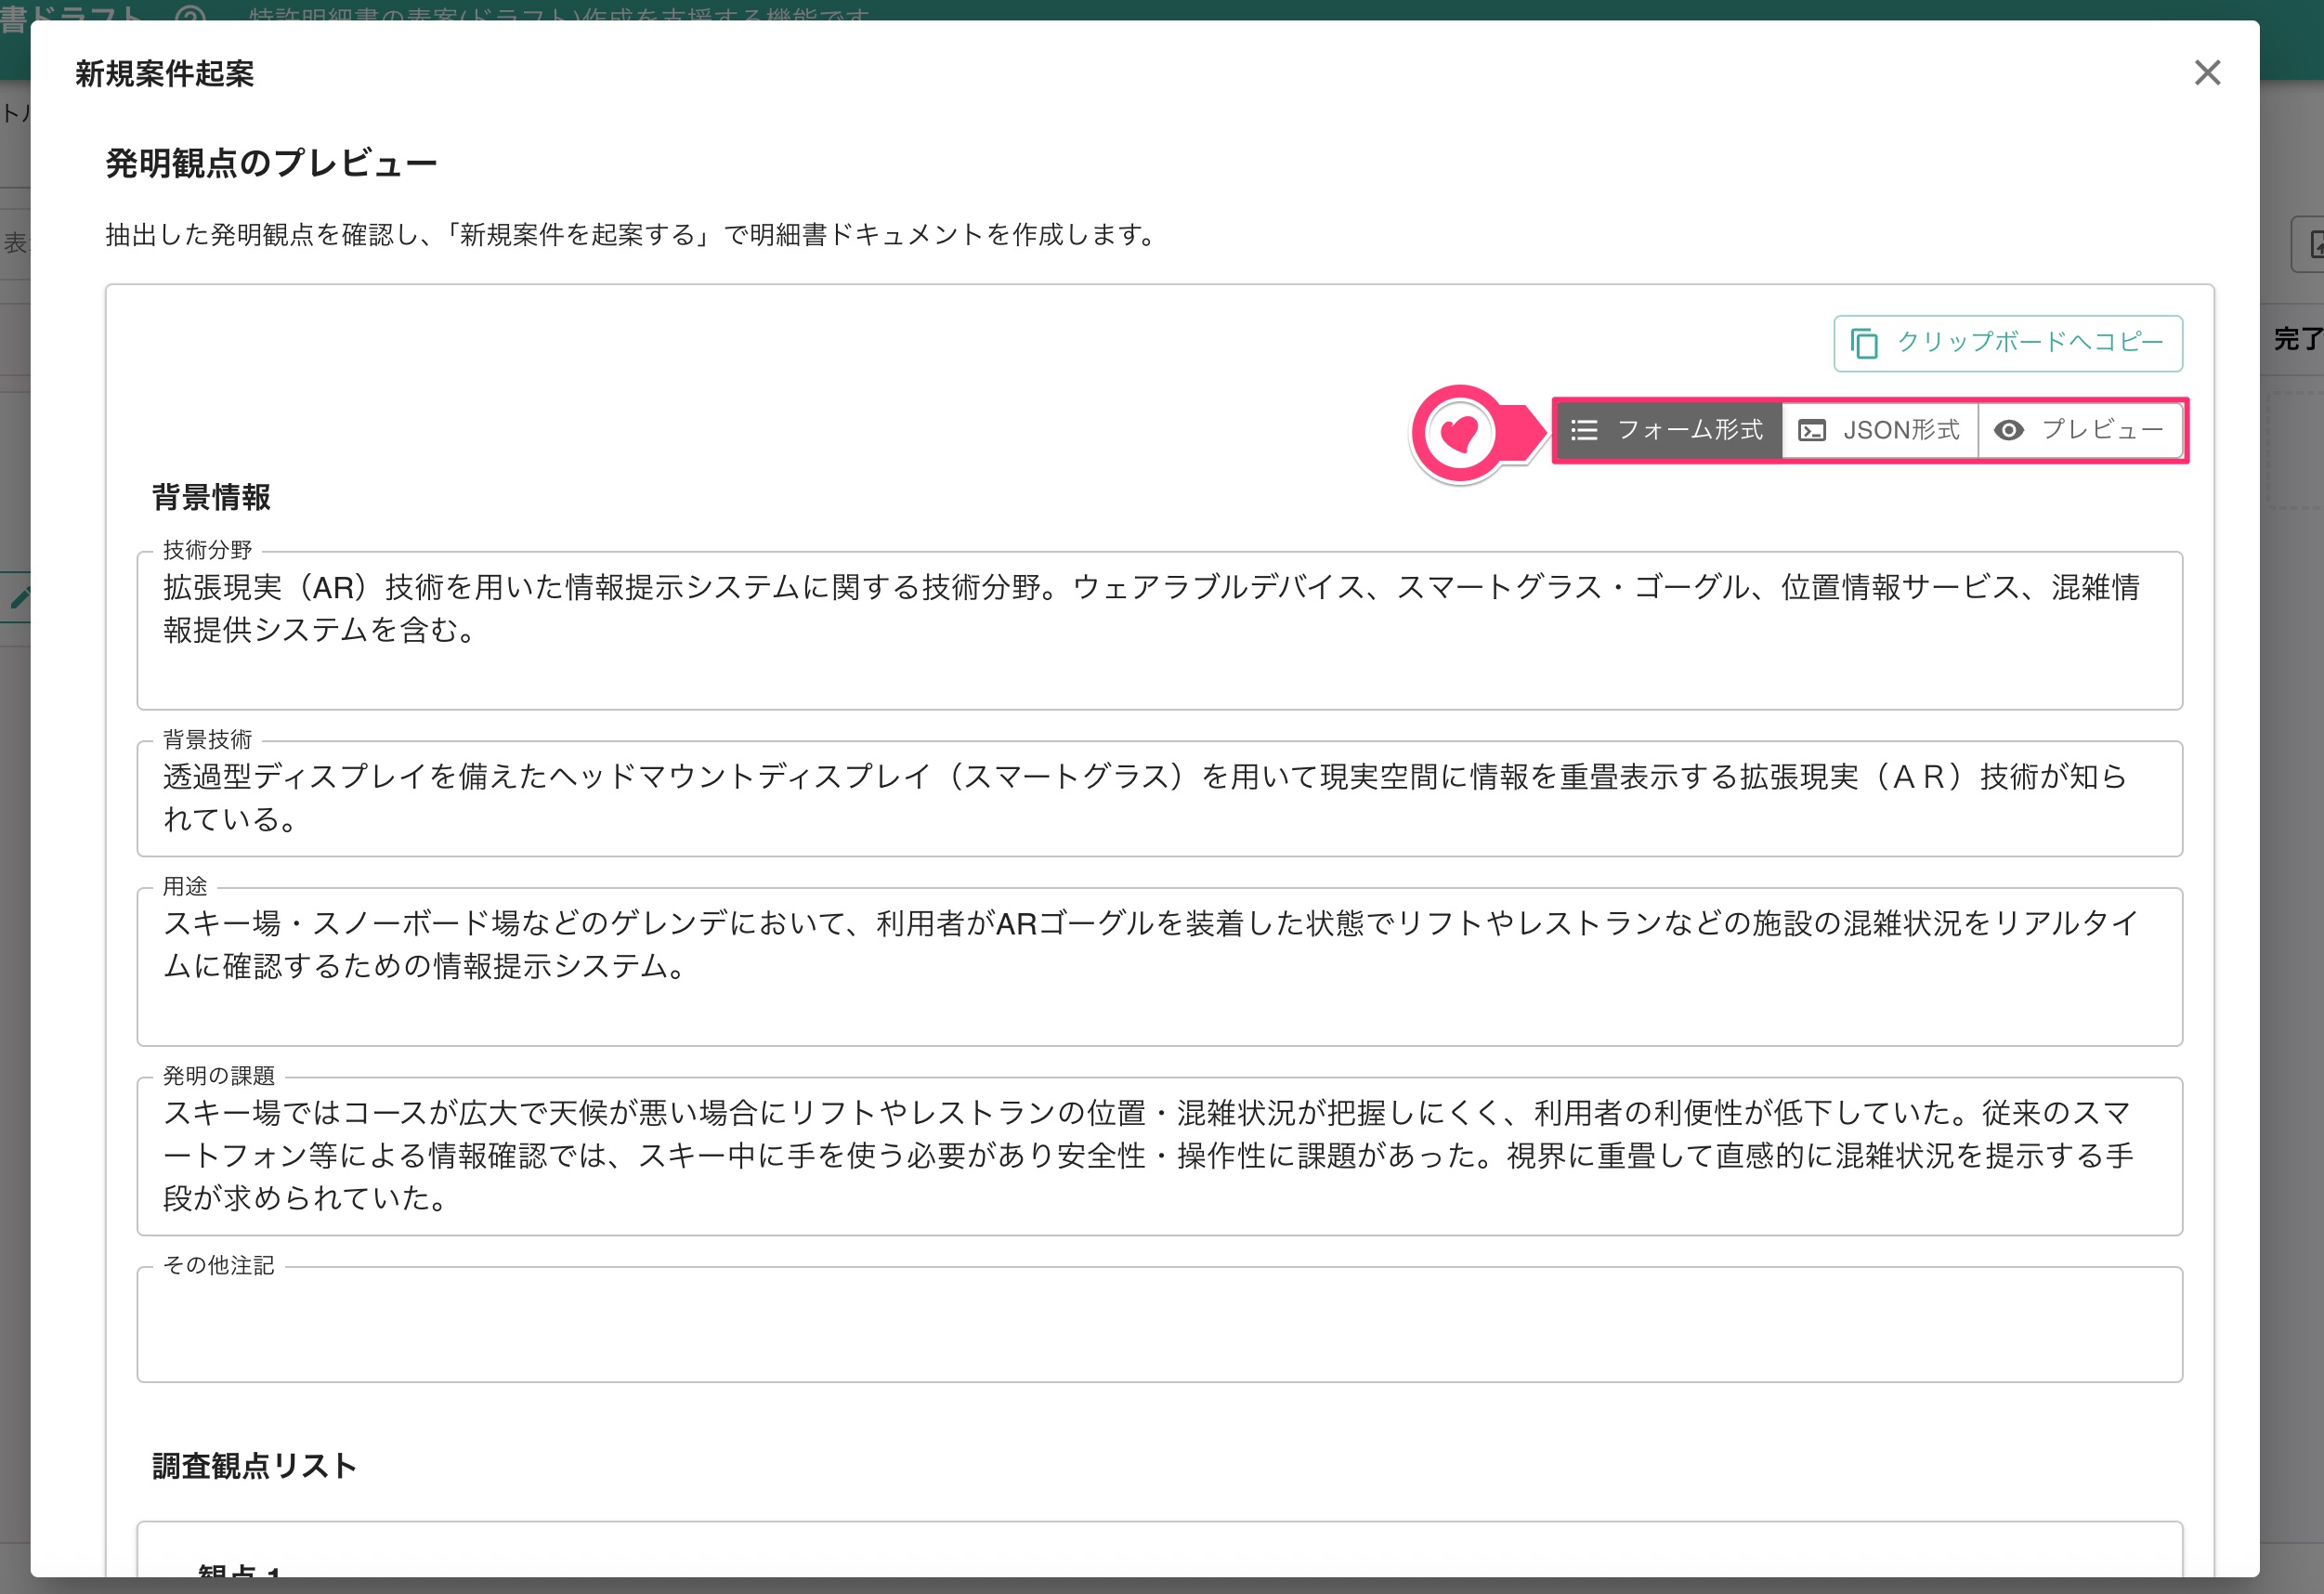Click into the 発明の課題 text field
2324x1594 pixels.
tap(1159, 1156)
